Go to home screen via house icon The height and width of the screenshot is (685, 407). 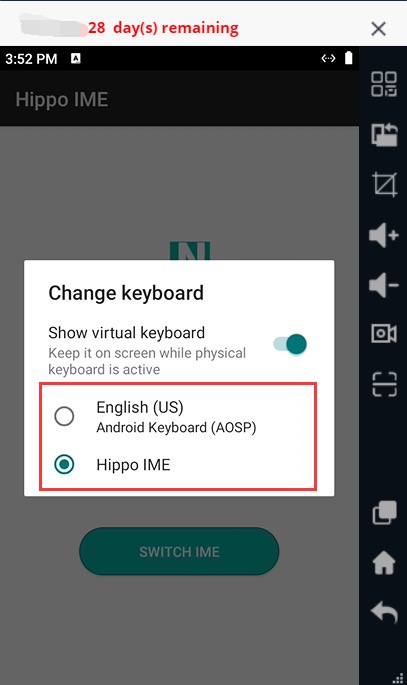point(384,562)
